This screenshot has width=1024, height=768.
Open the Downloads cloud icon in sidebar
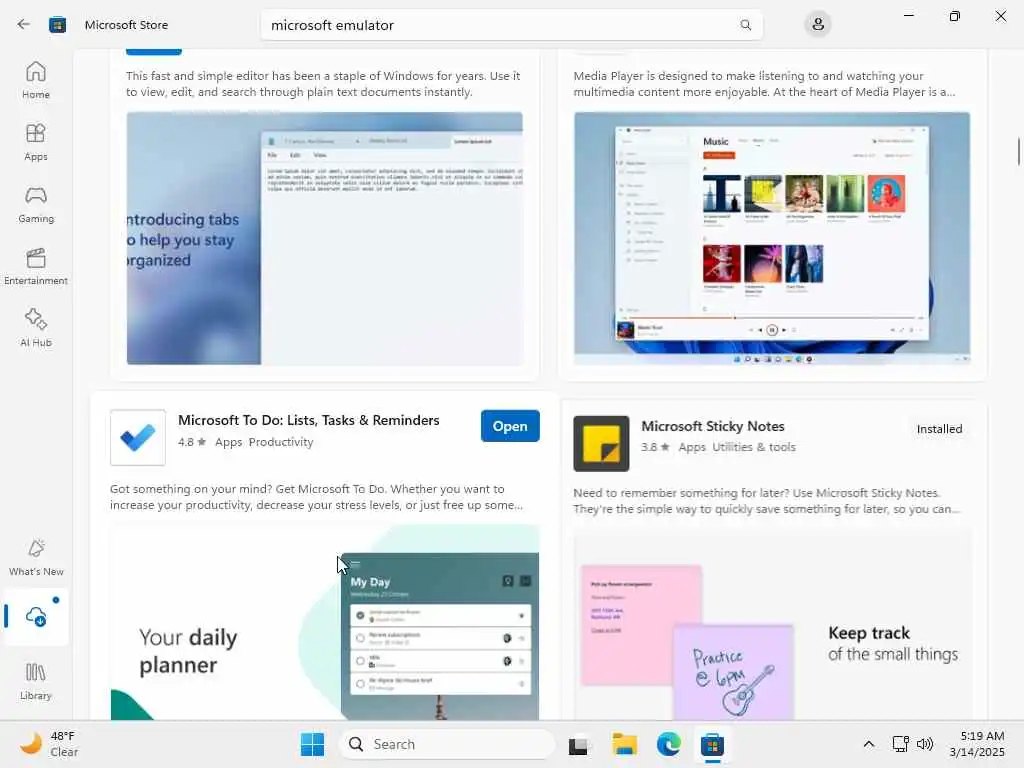36,616
